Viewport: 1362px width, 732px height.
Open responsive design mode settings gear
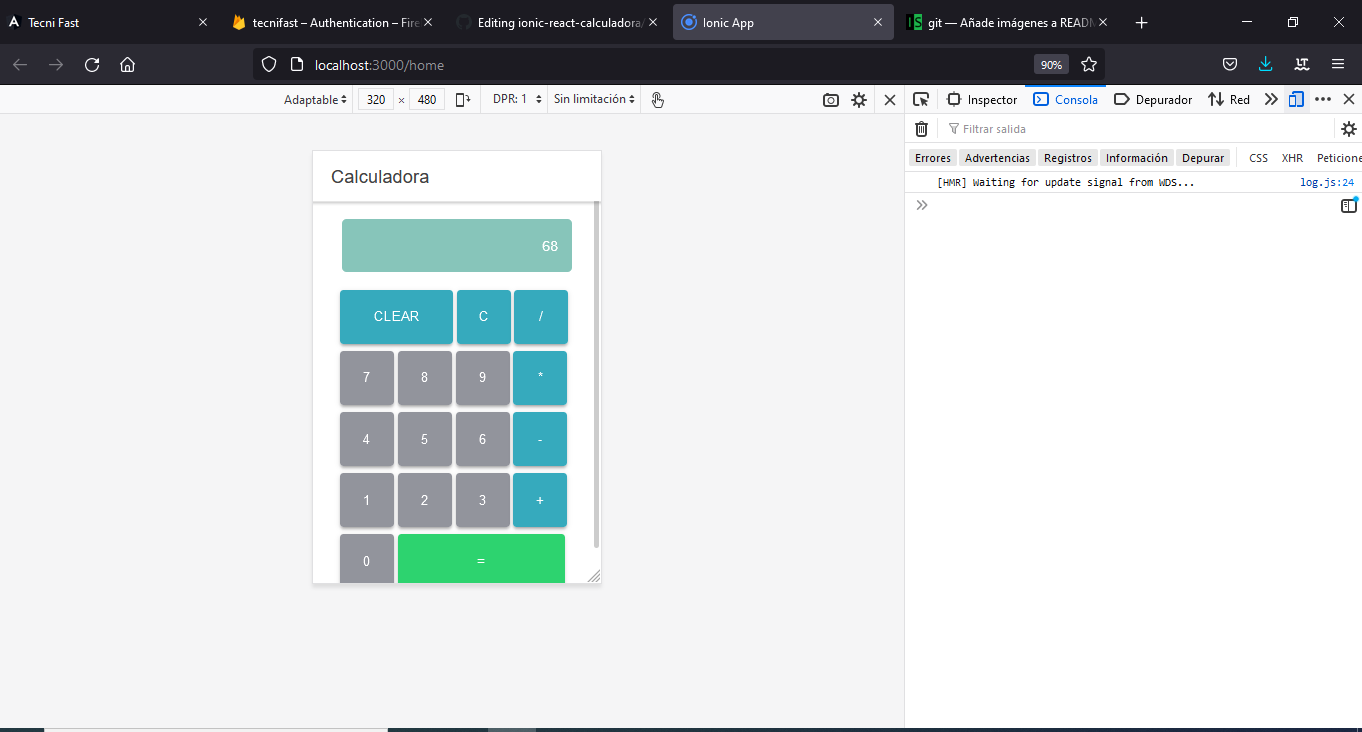[x=859, y=99]
